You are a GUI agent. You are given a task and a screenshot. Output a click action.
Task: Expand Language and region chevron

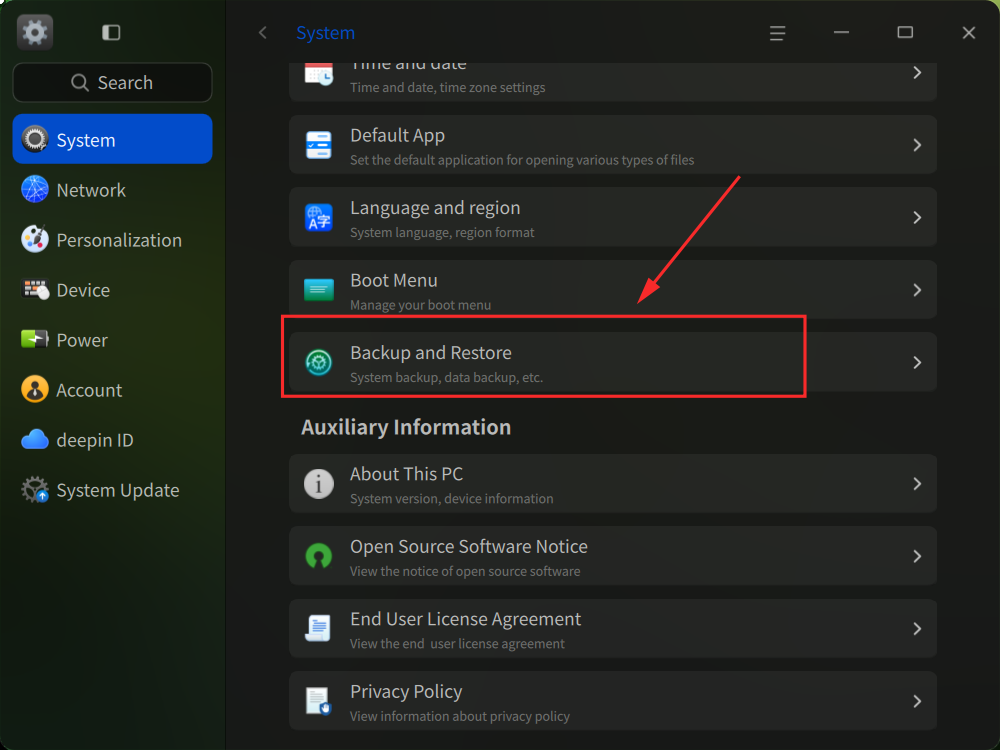(917, 217)
